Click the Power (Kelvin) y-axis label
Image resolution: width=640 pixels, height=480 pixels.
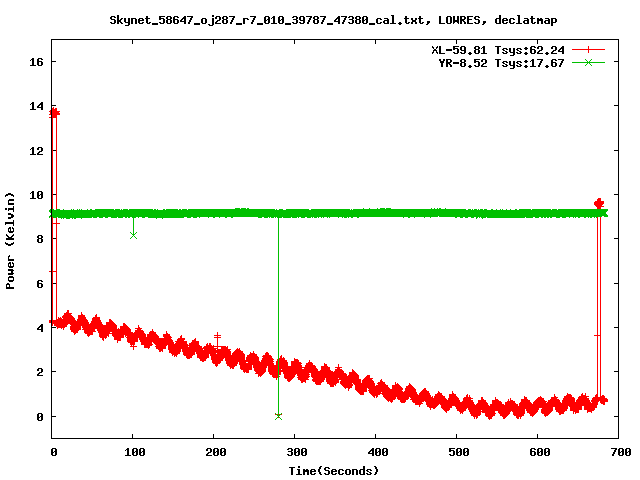tap(10, 241)
